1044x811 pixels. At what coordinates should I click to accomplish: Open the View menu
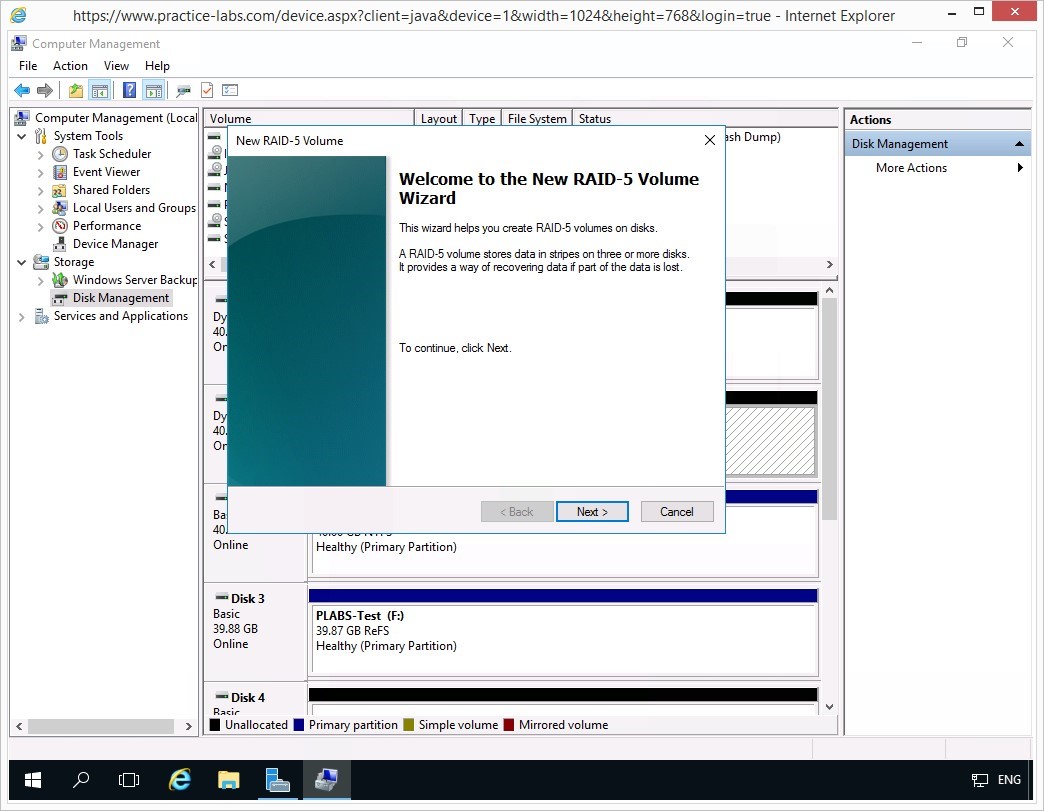coord(116,66)
